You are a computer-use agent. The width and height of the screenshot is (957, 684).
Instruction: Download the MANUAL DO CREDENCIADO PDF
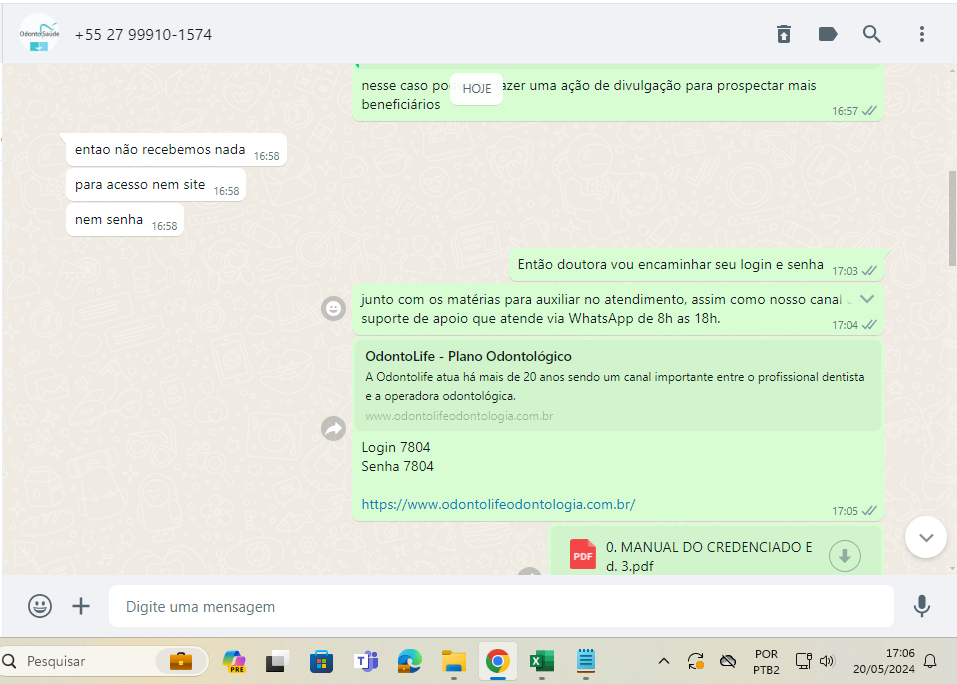[x=845, y=556]
